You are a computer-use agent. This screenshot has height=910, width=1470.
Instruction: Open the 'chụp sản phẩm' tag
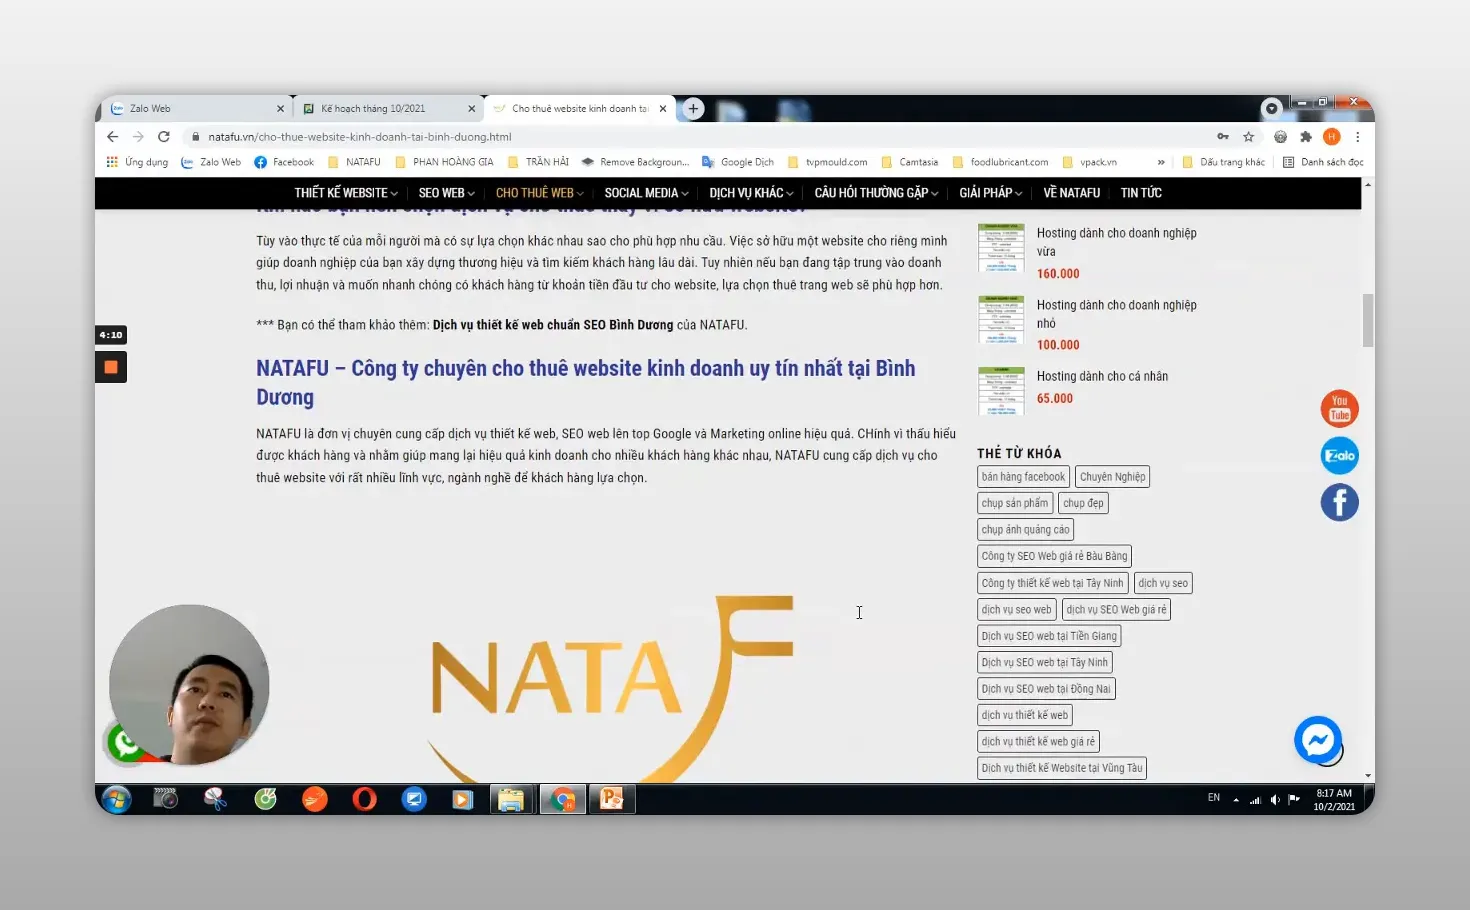pyautogui.click(x=1015, y=503)
